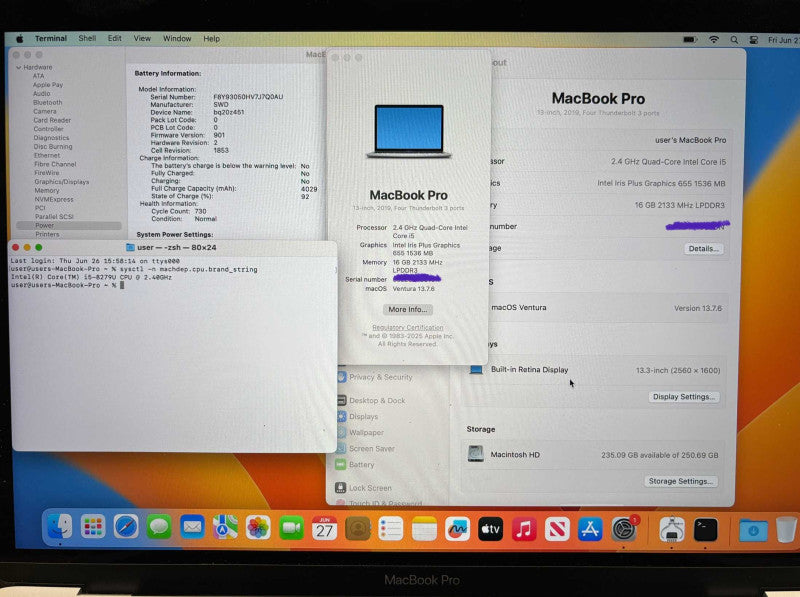
Task: Open Wallpaper settings pane
Action: 361,432
